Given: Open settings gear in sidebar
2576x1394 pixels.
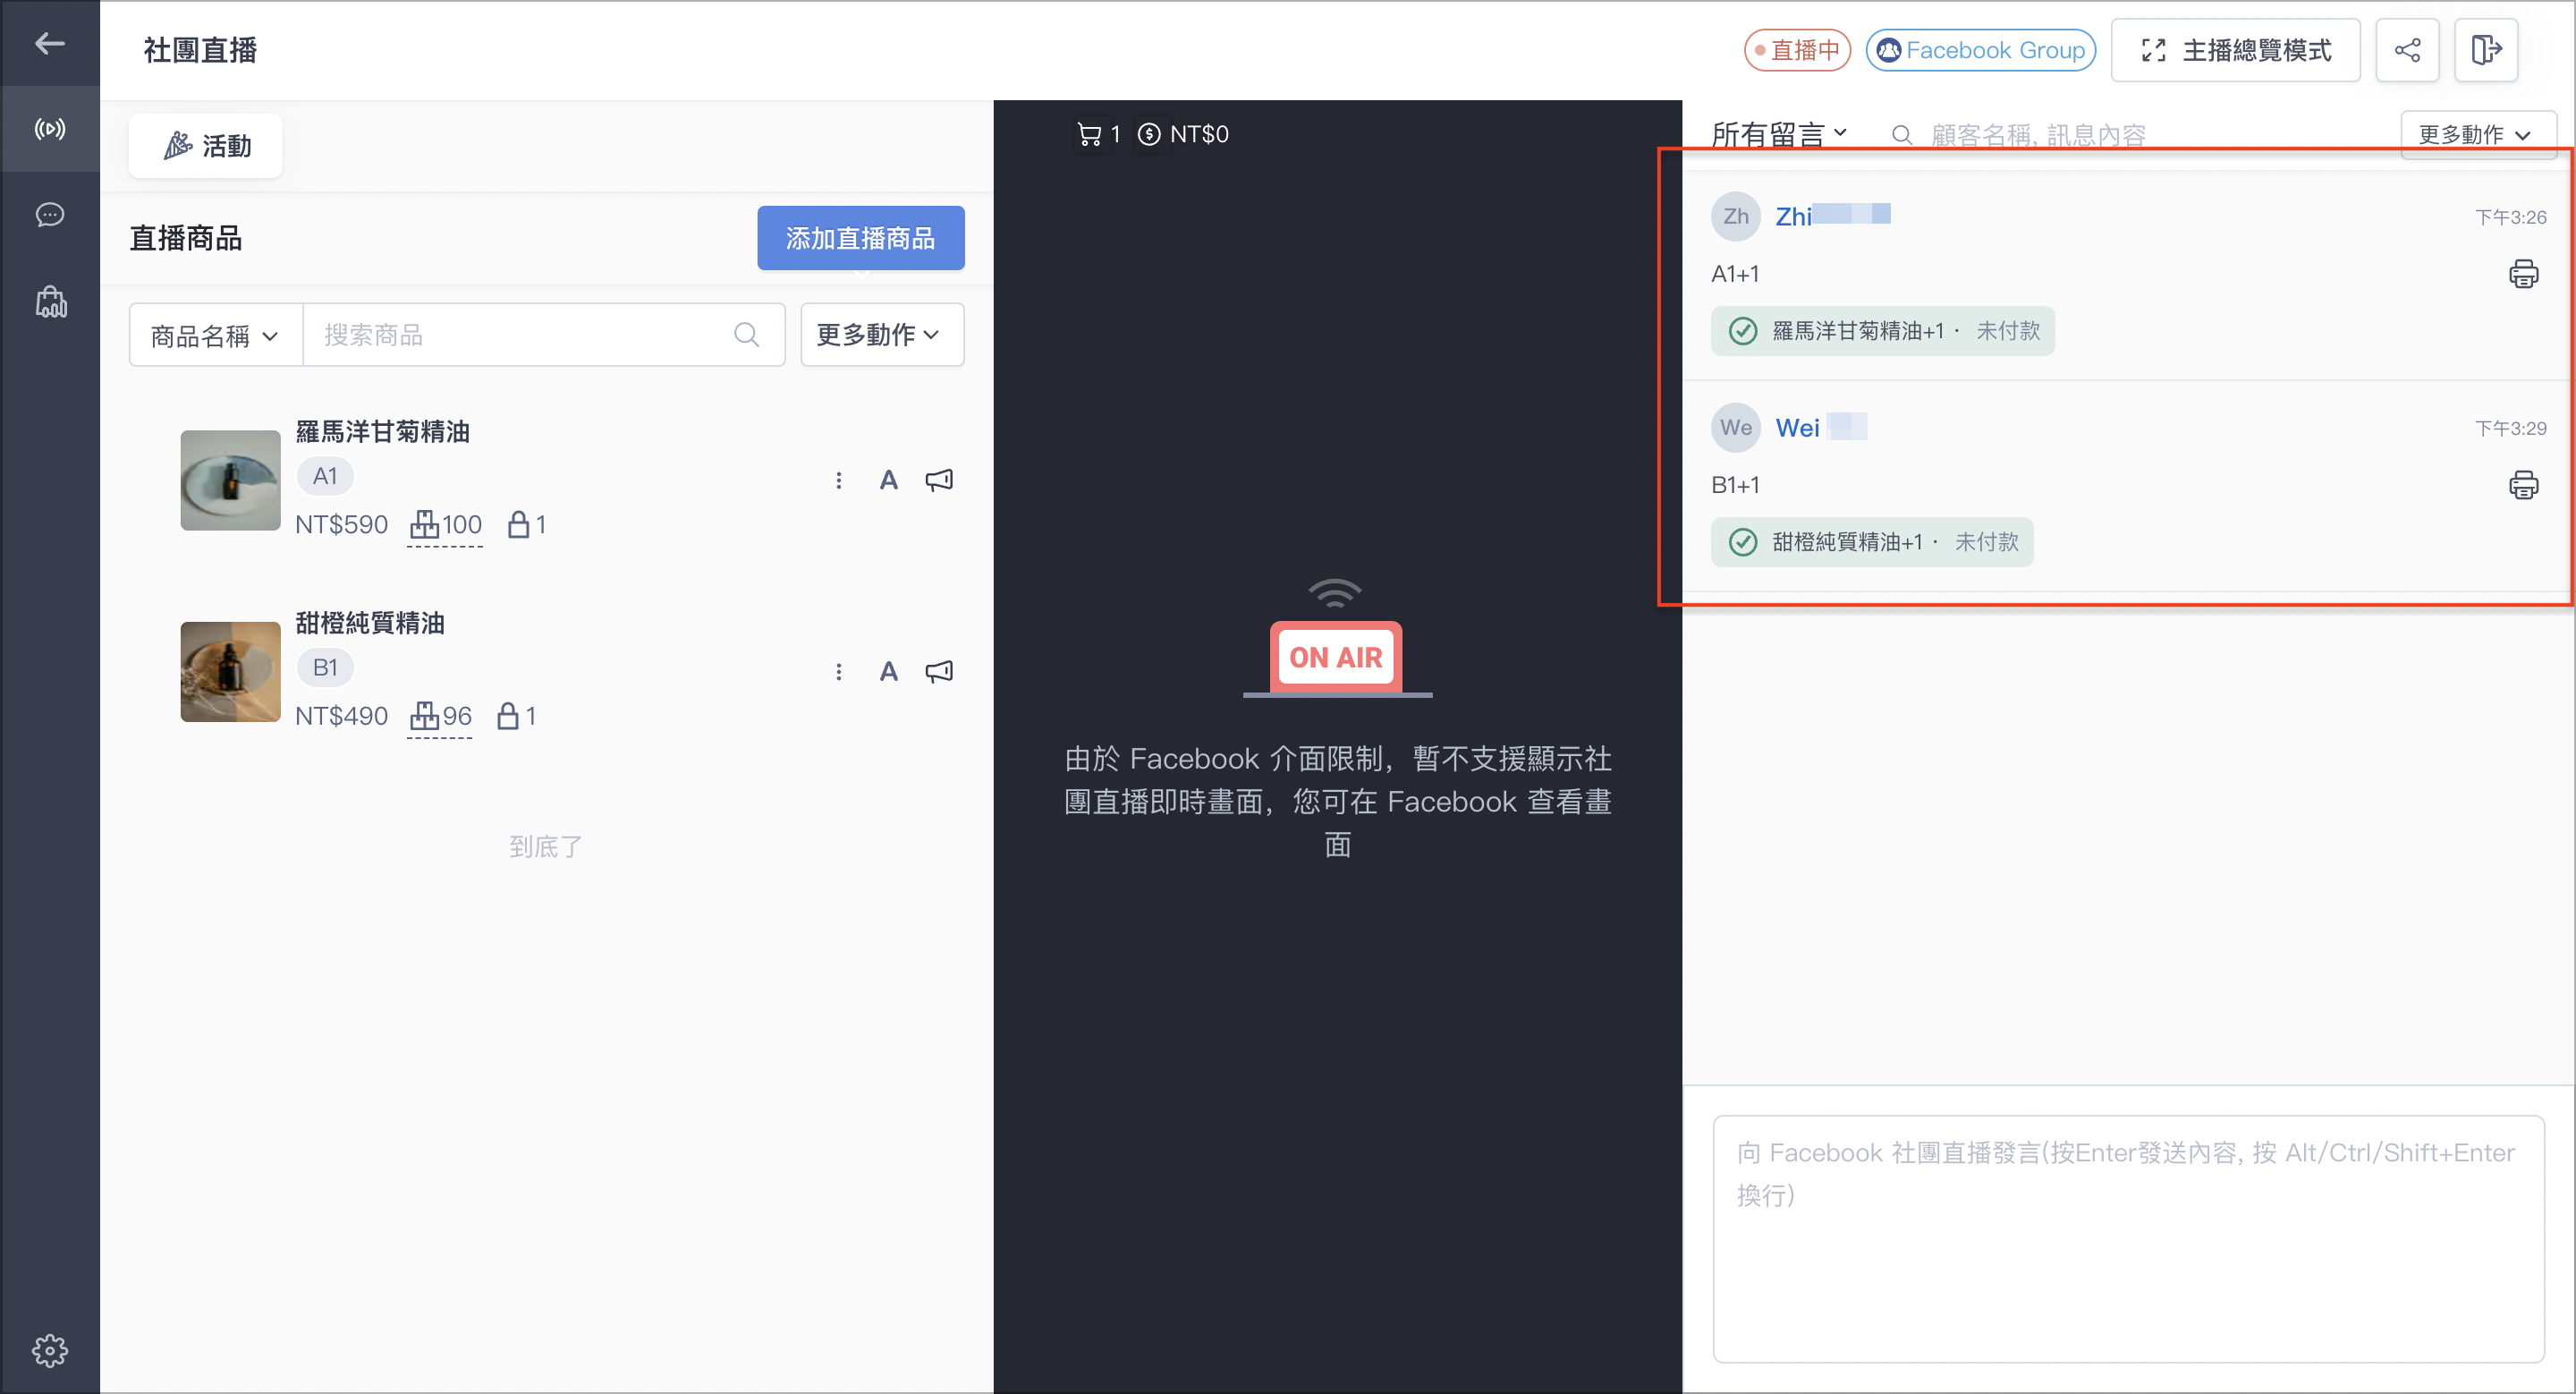Looking at the screenshot, I should coord(50,1351).
